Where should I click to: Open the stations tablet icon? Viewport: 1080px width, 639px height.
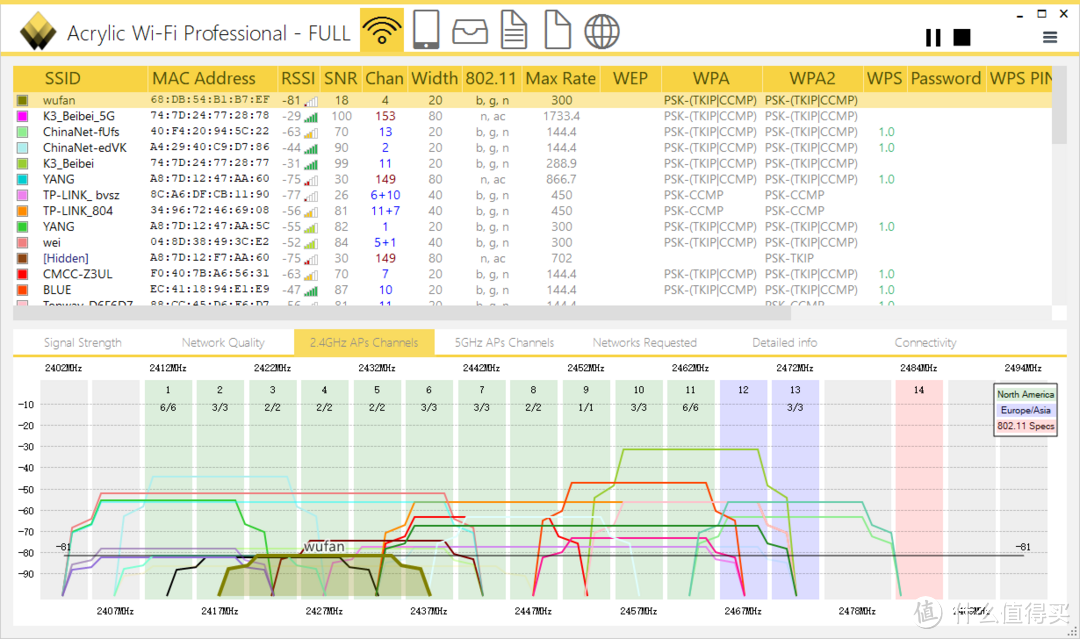pyautogui.click(x=426, y=30)
